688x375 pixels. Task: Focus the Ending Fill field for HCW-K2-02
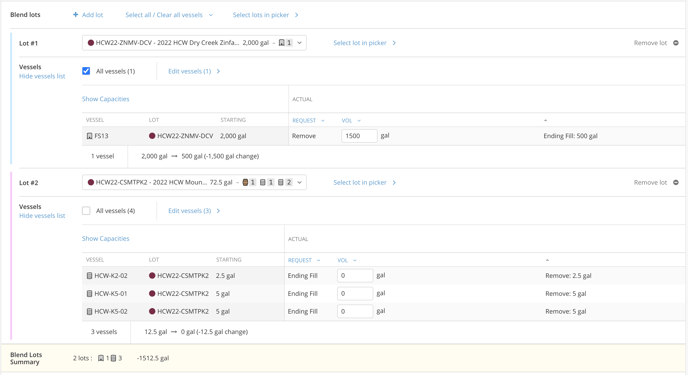coord(355,275)
